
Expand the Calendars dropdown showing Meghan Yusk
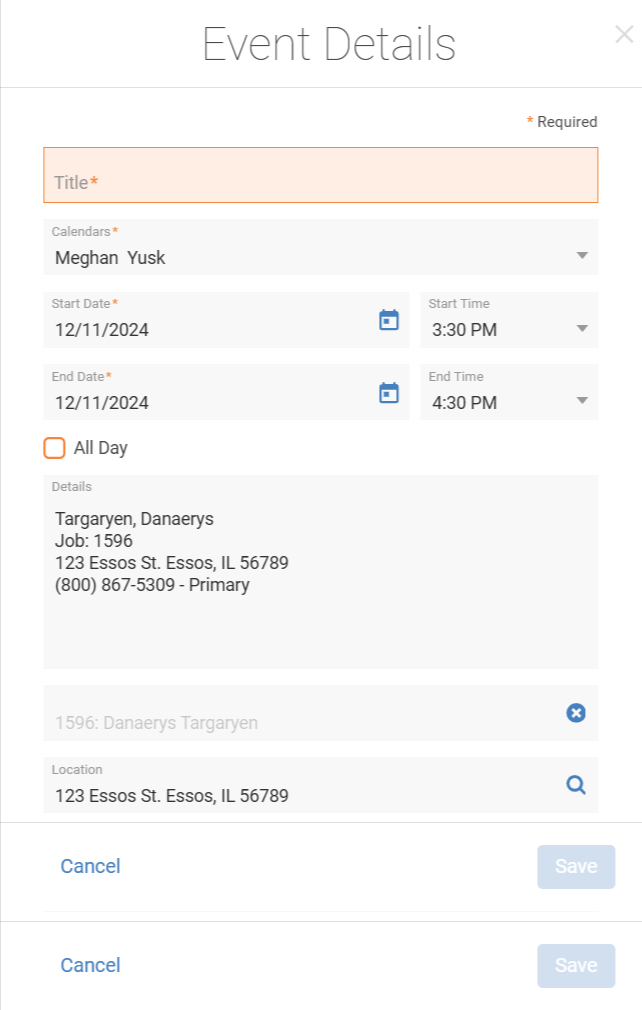point(321,247)
